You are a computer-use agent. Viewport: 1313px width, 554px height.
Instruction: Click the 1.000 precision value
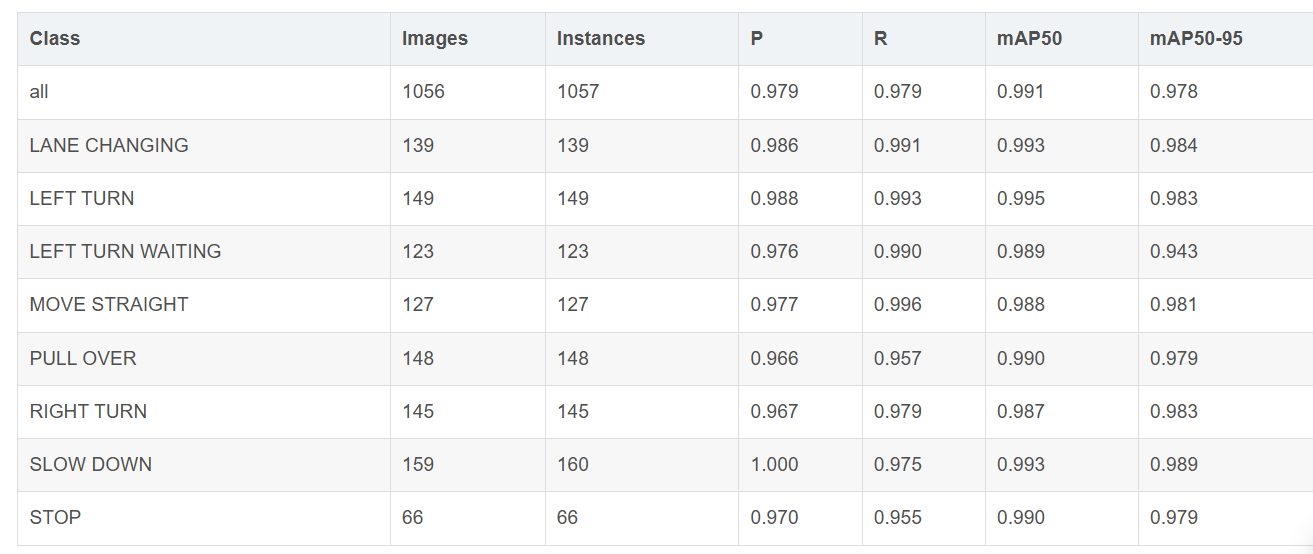774,464
